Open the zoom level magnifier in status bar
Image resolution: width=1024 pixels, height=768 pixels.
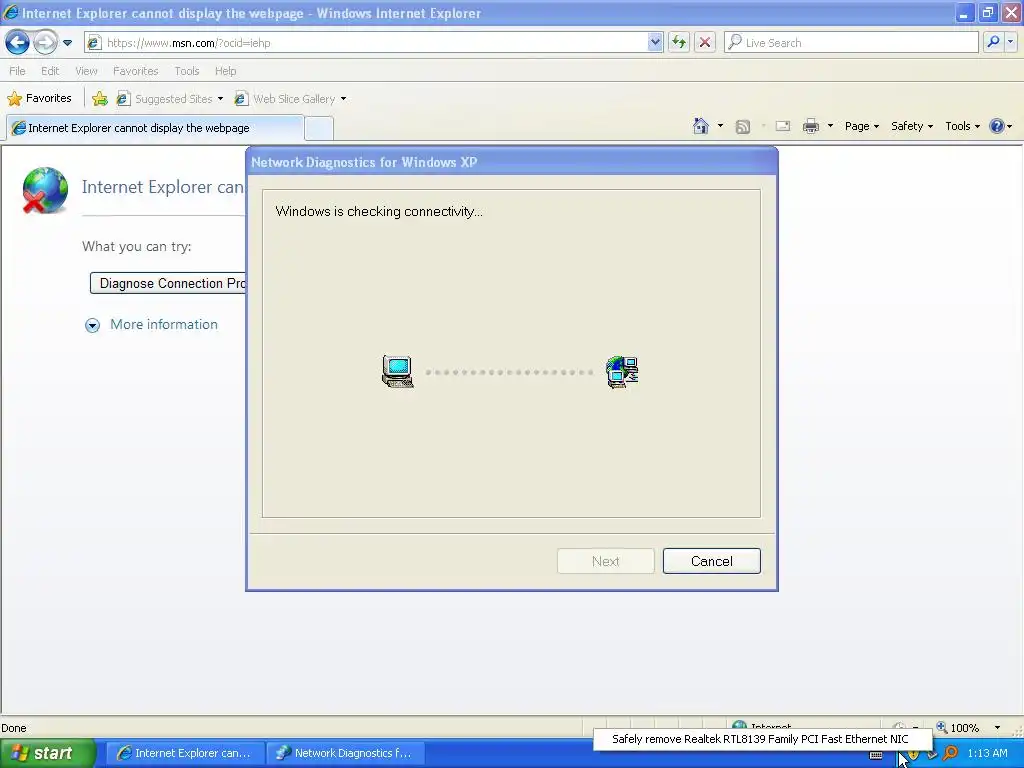[942, 728]
